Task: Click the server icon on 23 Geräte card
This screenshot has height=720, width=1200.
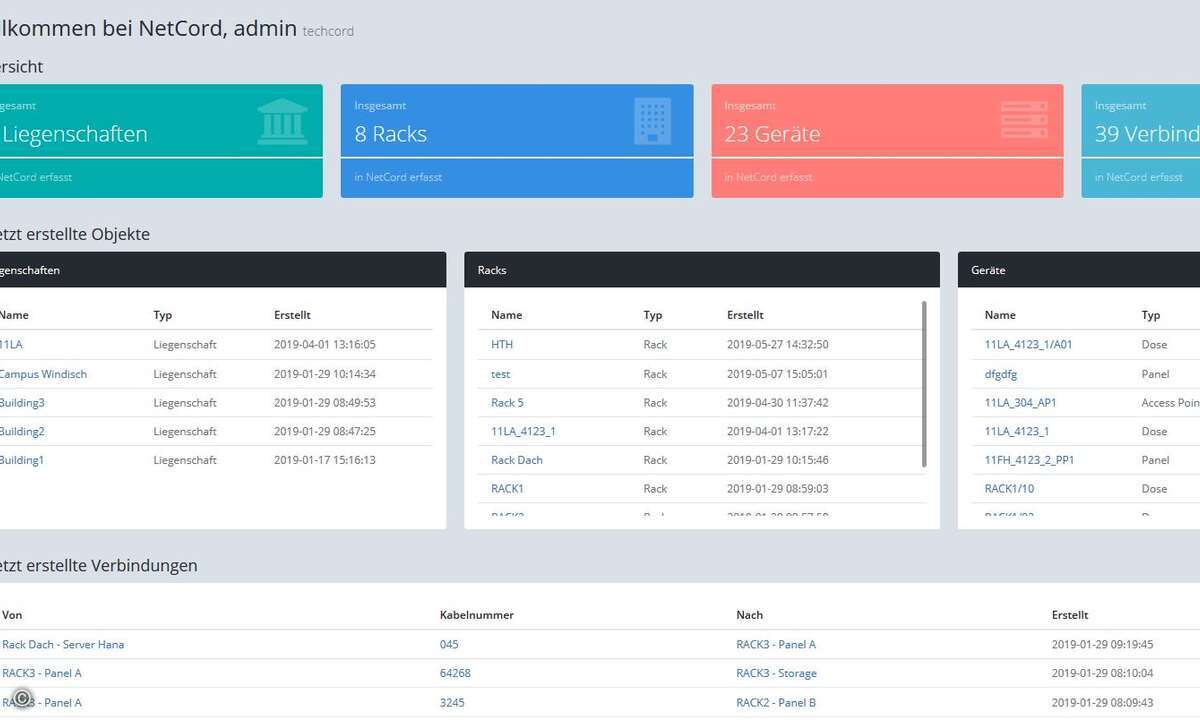Action: point(1024,119)
